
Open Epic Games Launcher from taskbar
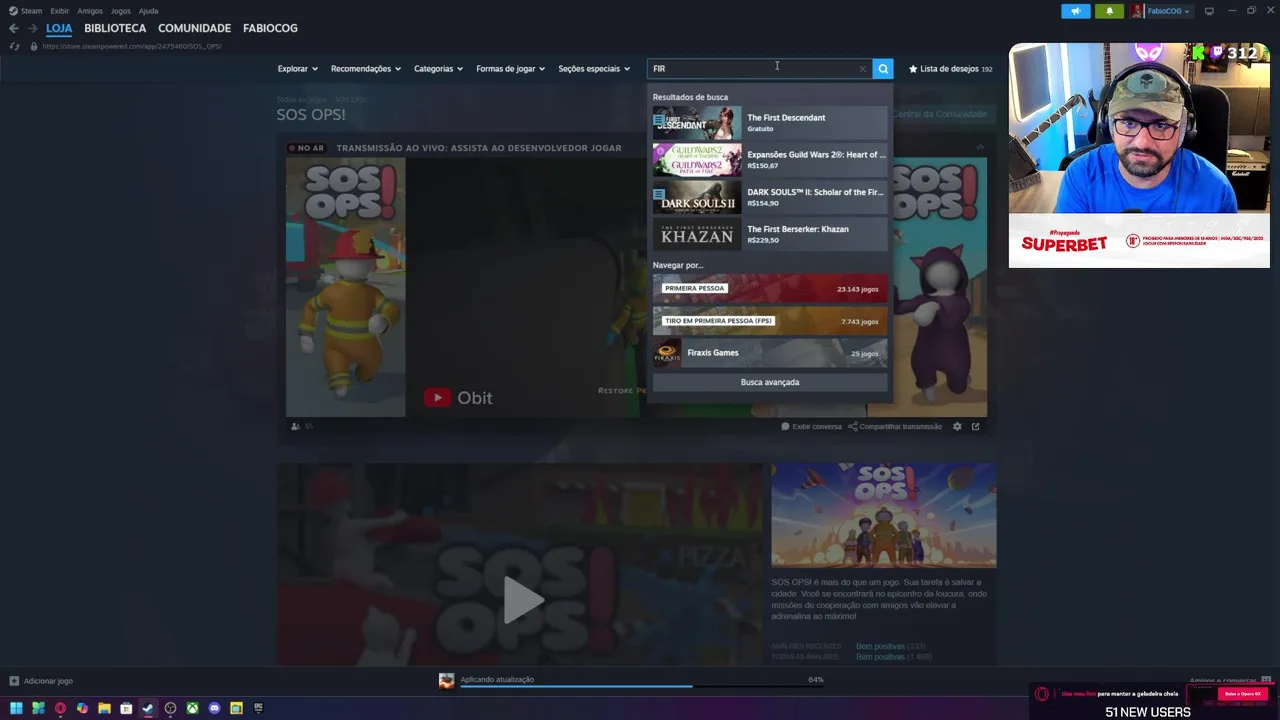click(258, 708)
